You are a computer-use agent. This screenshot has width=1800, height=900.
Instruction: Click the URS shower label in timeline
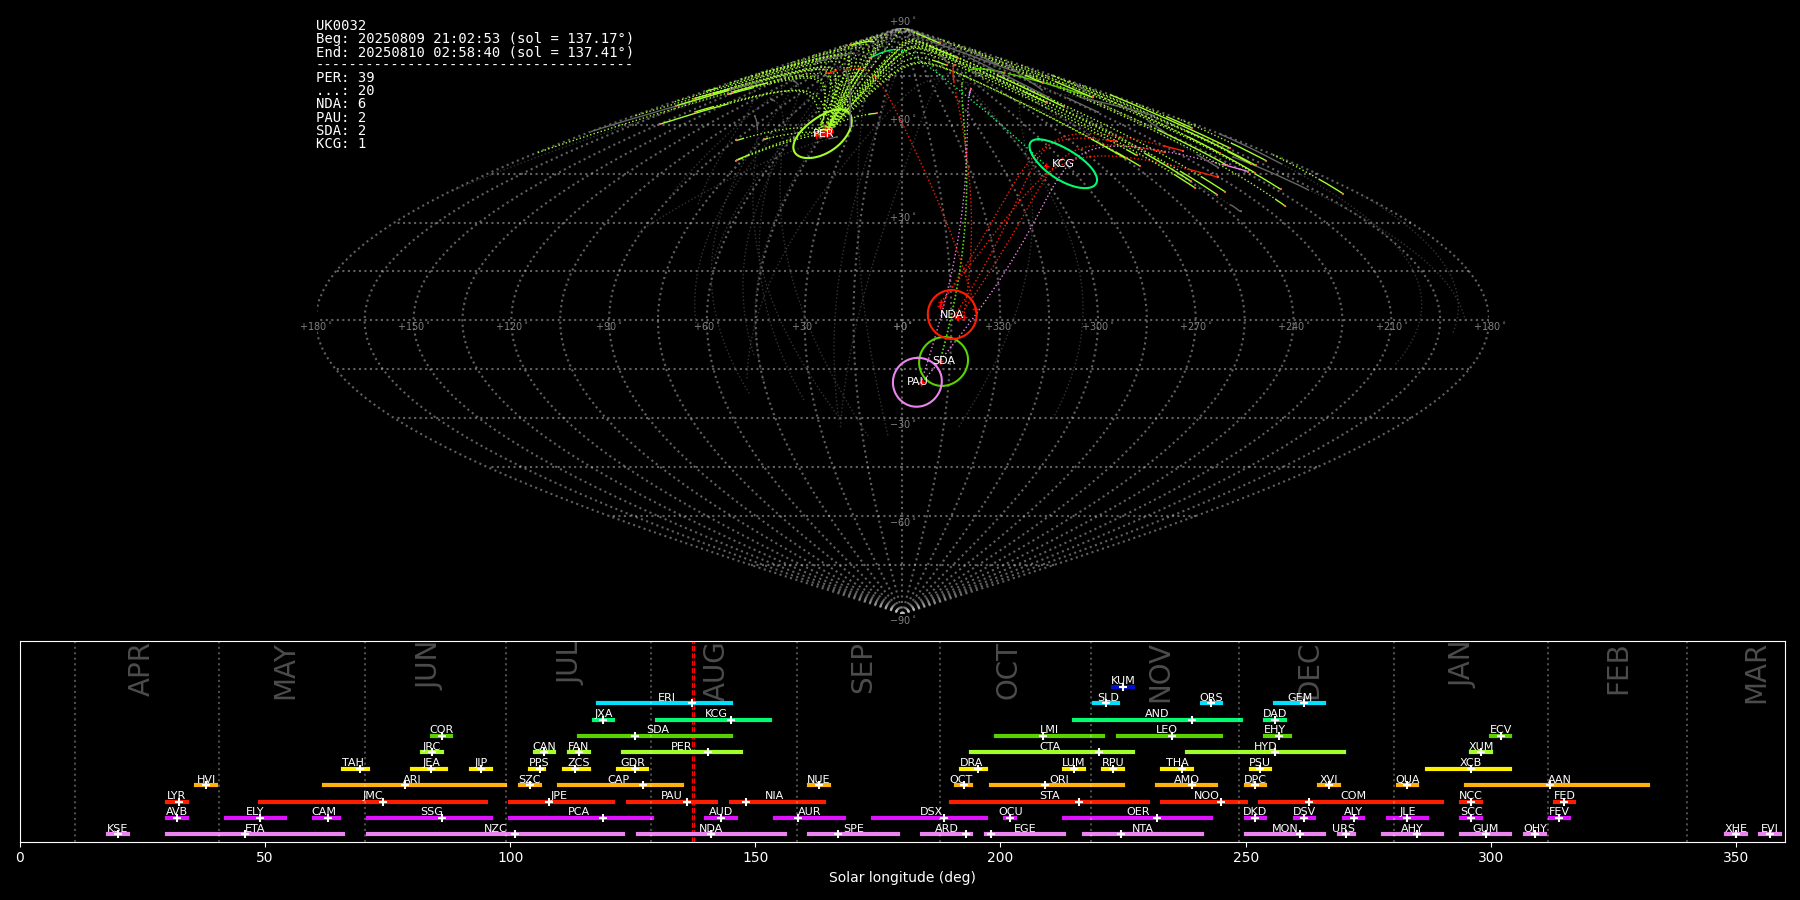(1344, 829)
